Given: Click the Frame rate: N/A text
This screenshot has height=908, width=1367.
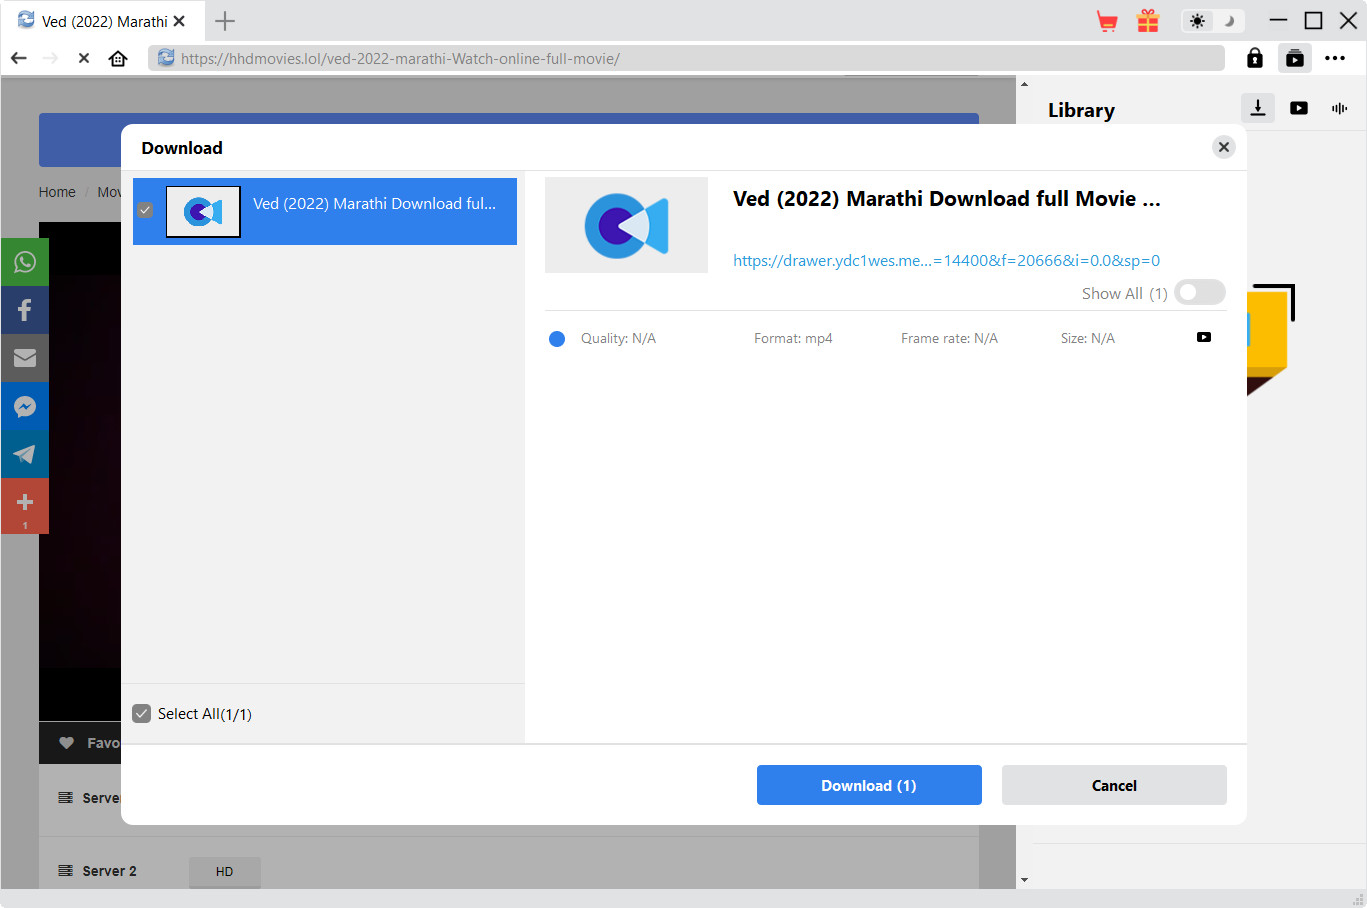Looking at the screenshot, I should click(x=949, y=338).
